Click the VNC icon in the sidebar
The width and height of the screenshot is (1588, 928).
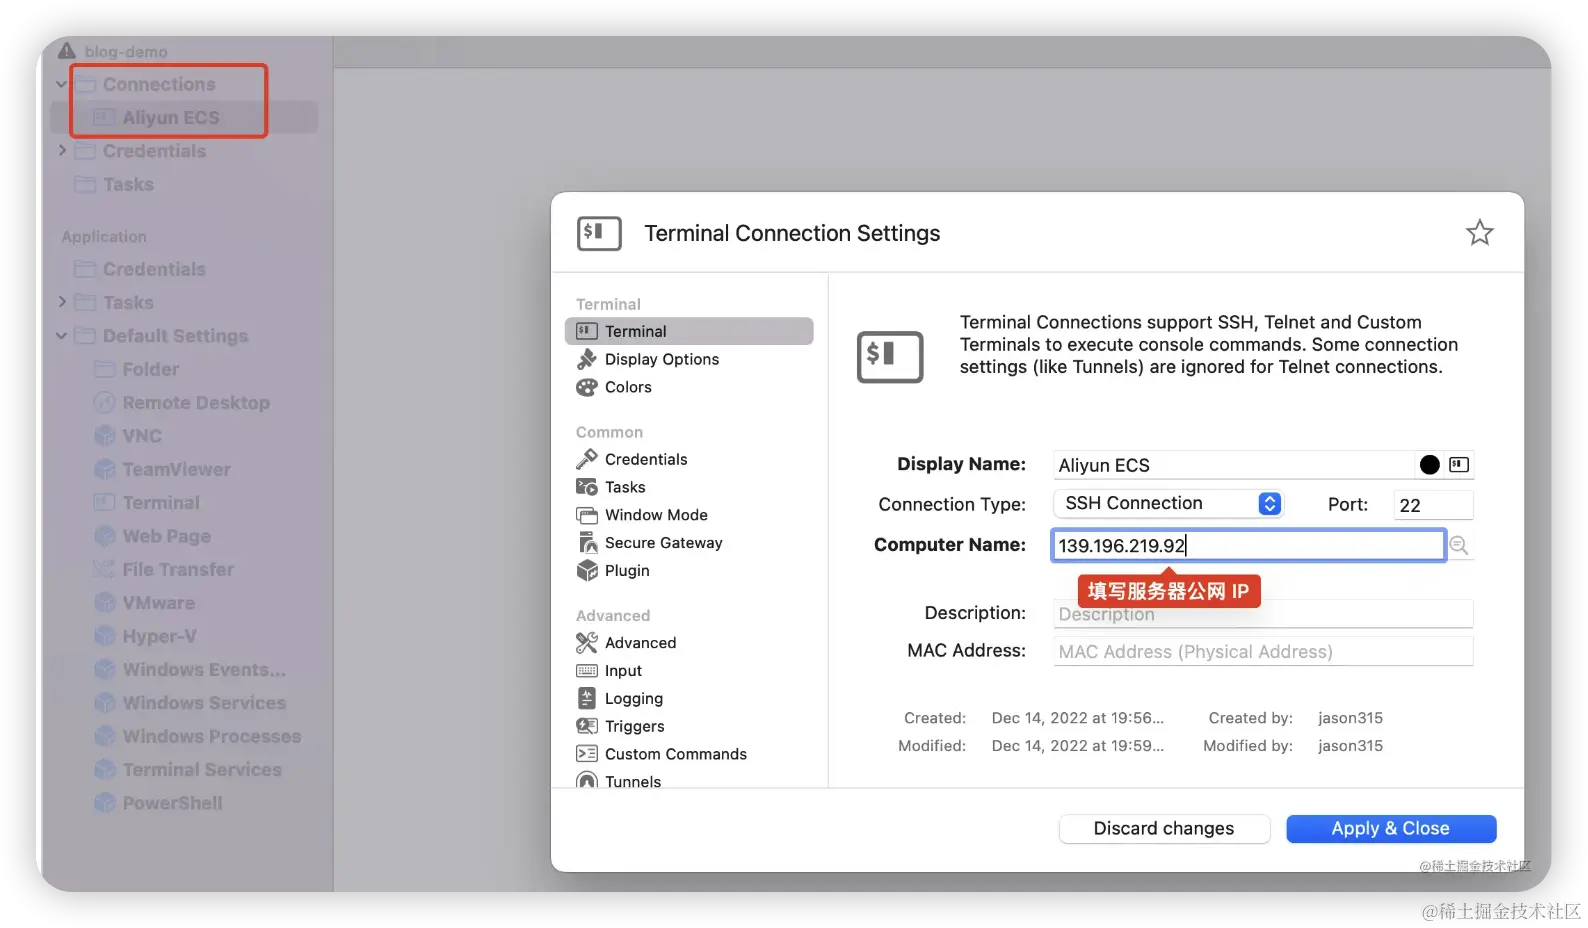pyautogui.click(x=104, y=436)
